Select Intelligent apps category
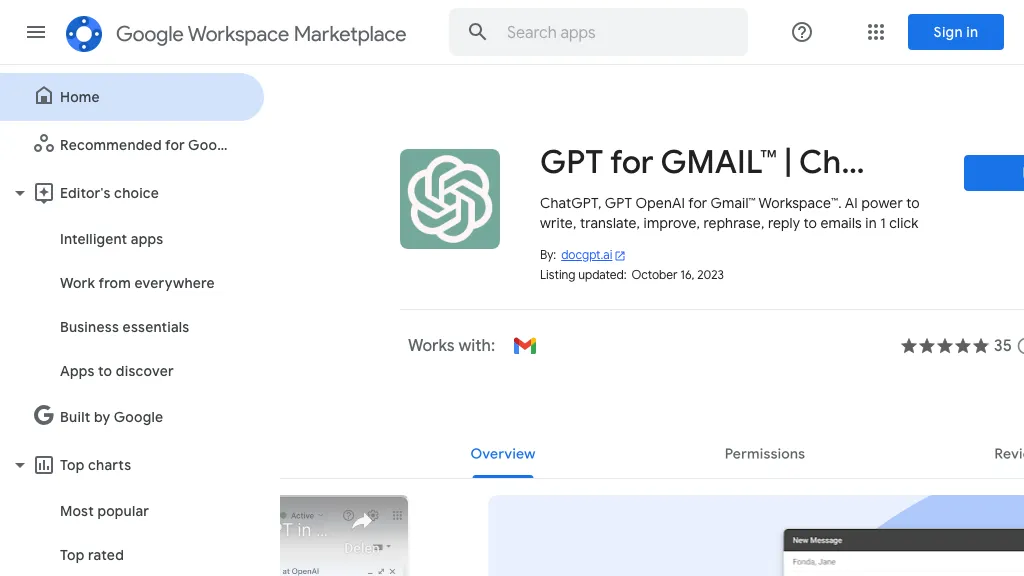Screen dimensions: 1024x576 111,239
